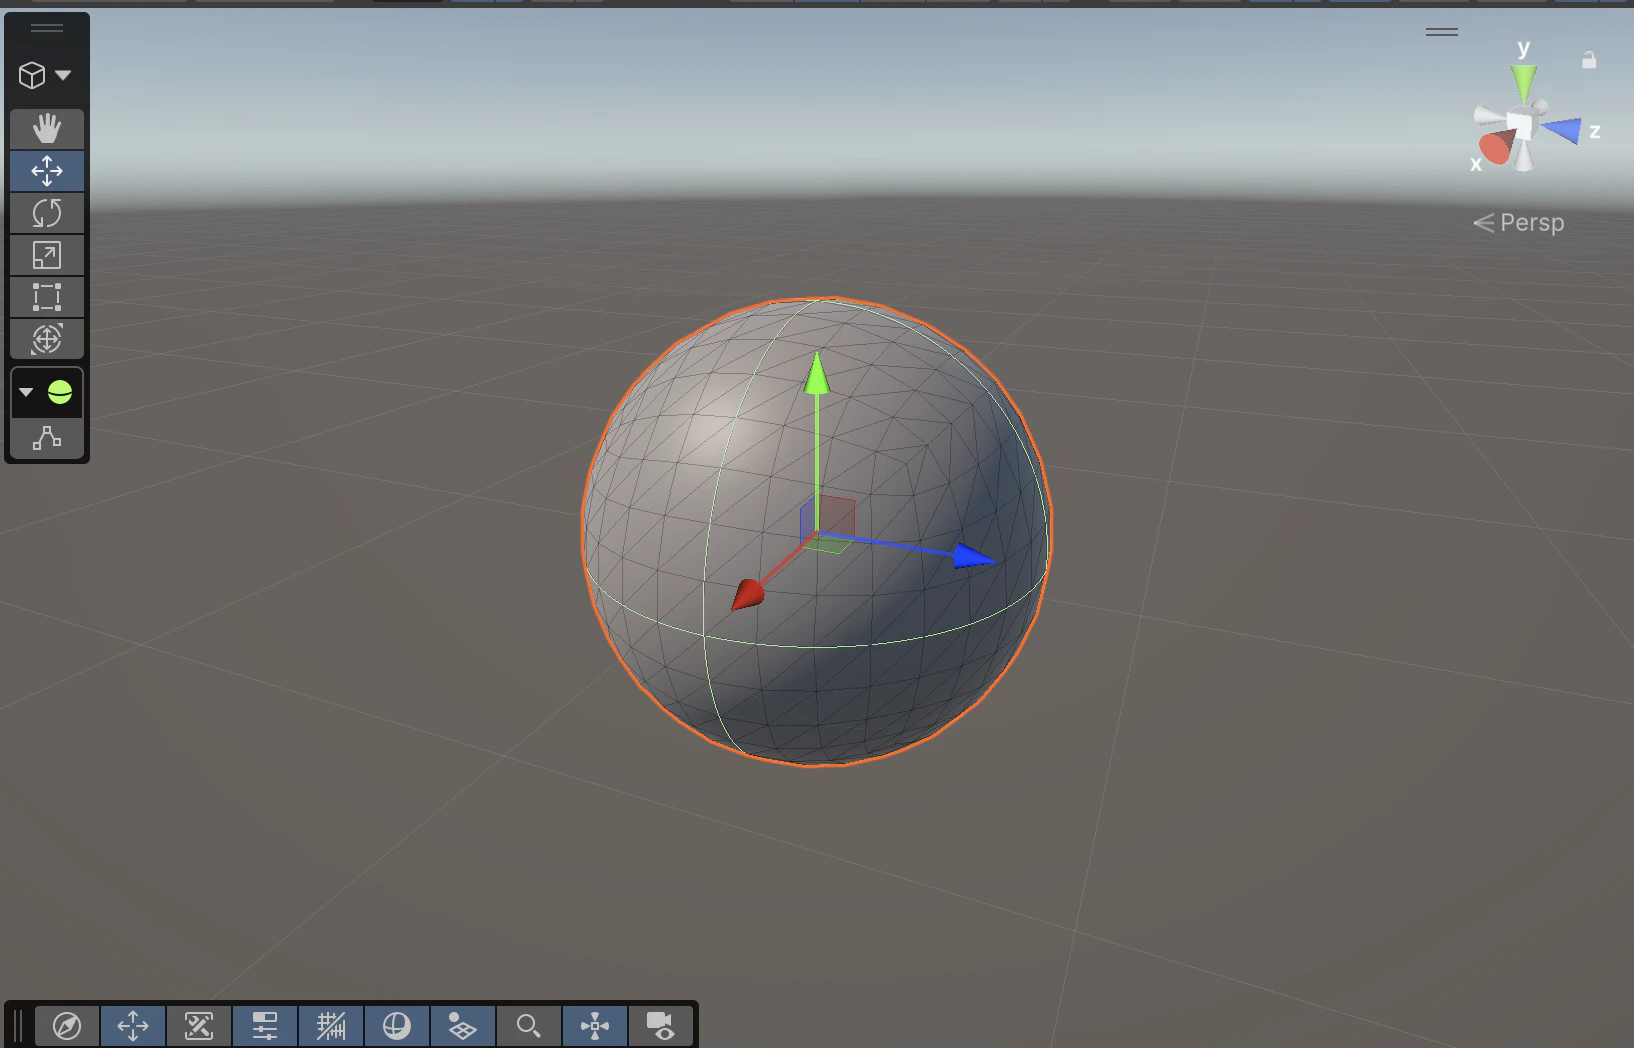Select the Scale tool
This screenshot has height=1048, width=1634.
47,255
